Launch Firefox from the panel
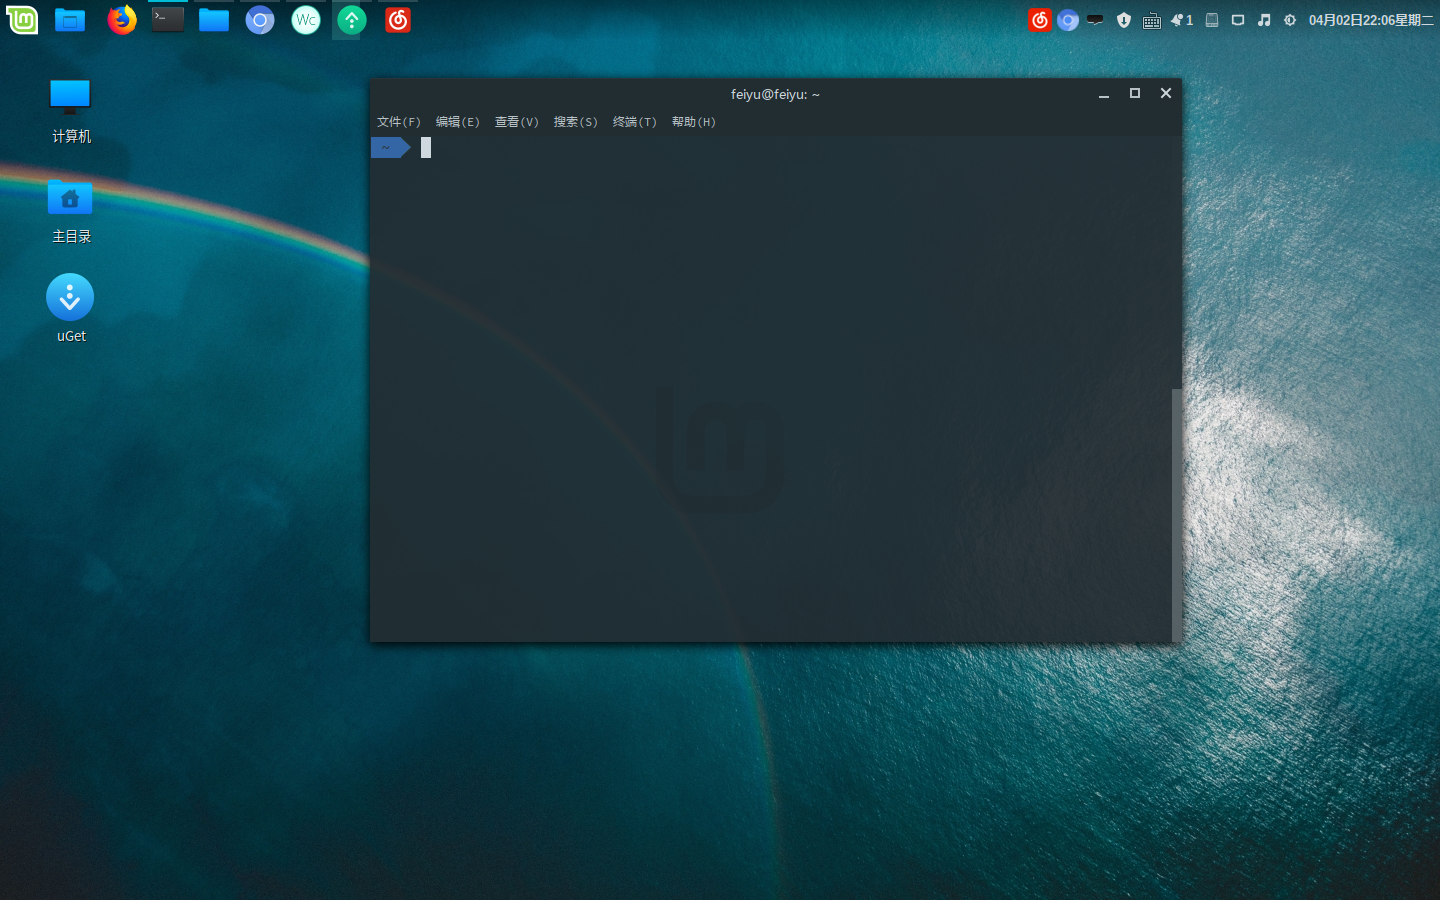Image resolution: width=1440 pixels, height=900 pixels. point(122,19)
